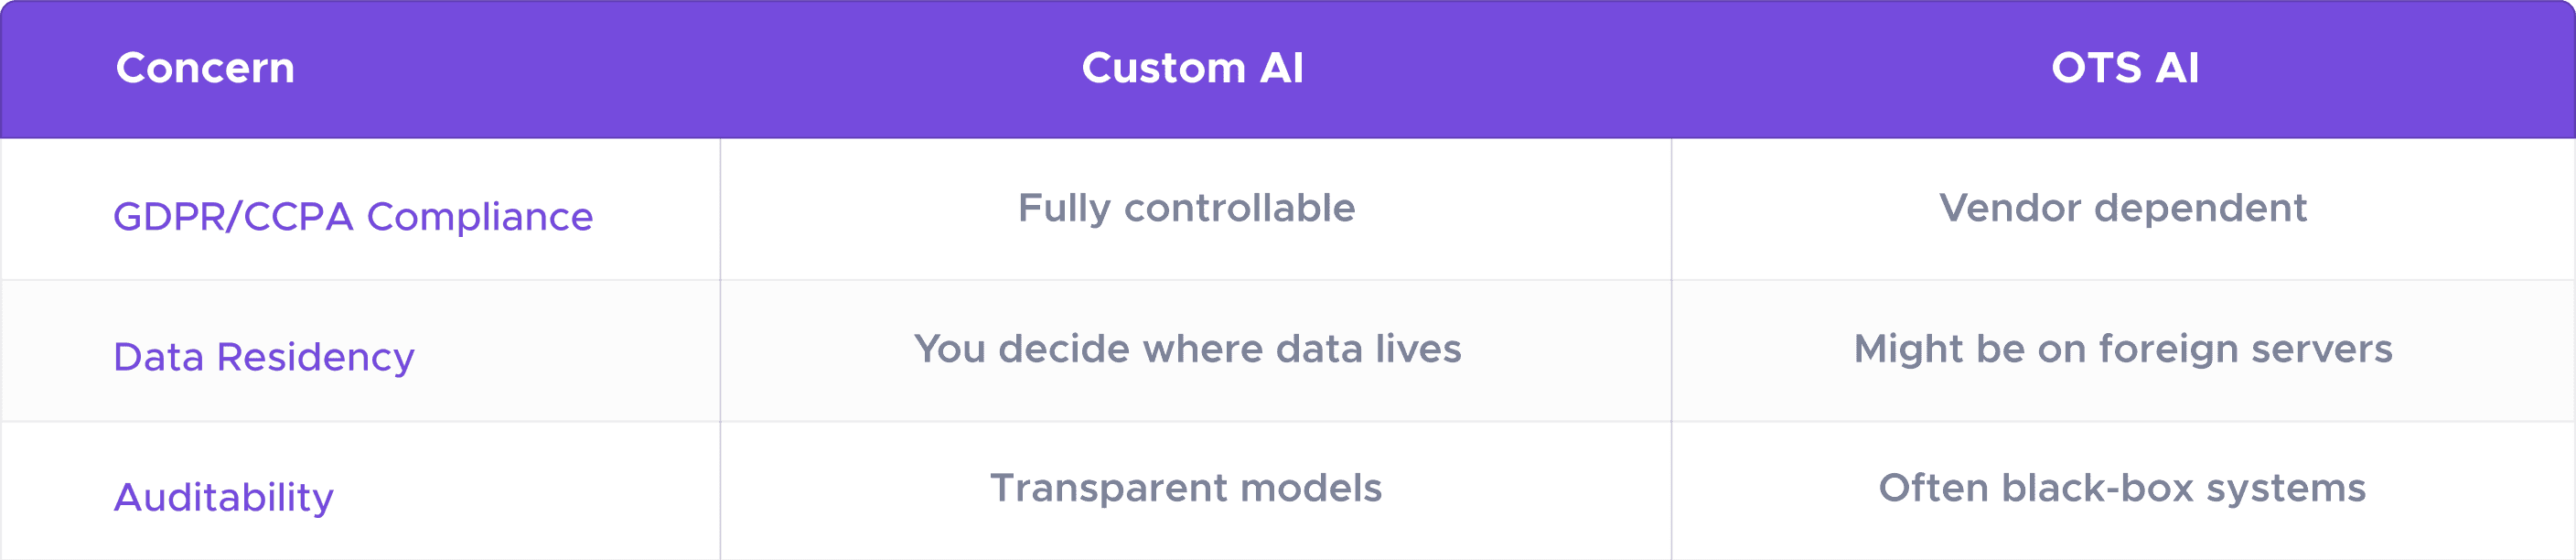Open the GDPR/CCPA Compliance link

click(x=353, y=216)
